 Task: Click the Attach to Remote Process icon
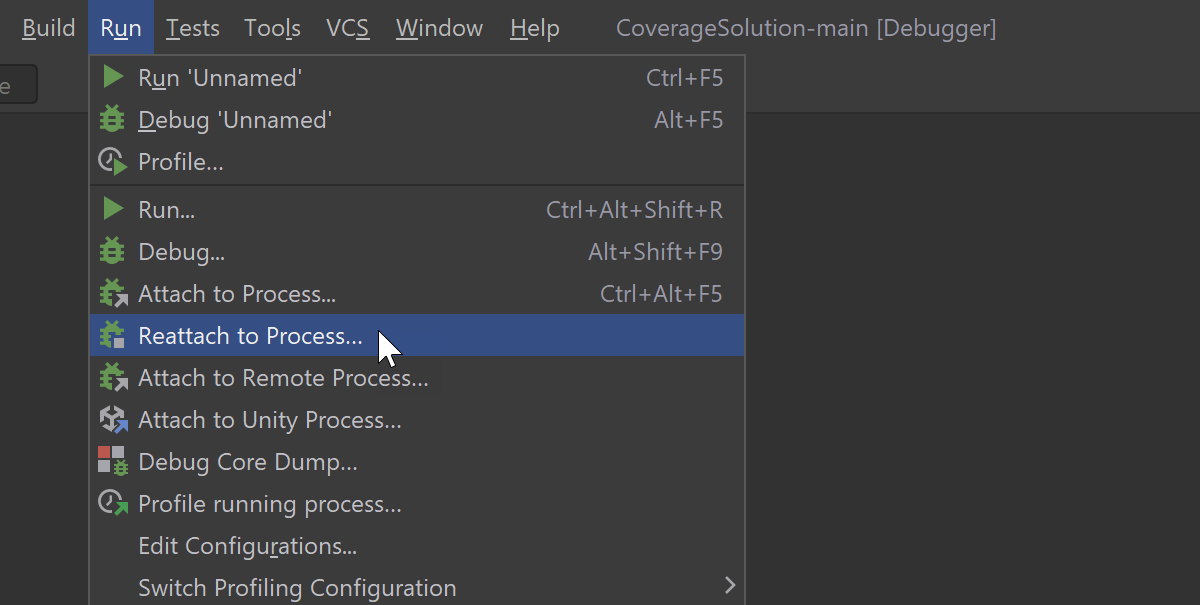tap(113, 378)
